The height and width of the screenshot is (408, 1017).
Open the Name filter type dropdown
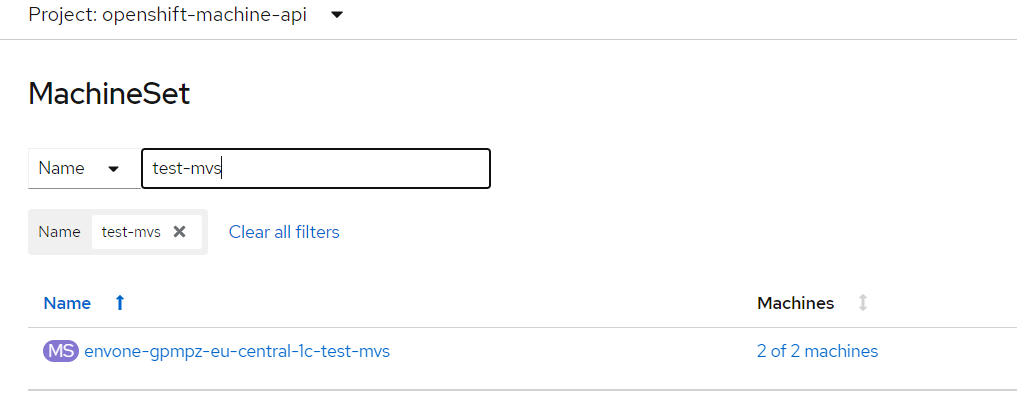[84, 169]
